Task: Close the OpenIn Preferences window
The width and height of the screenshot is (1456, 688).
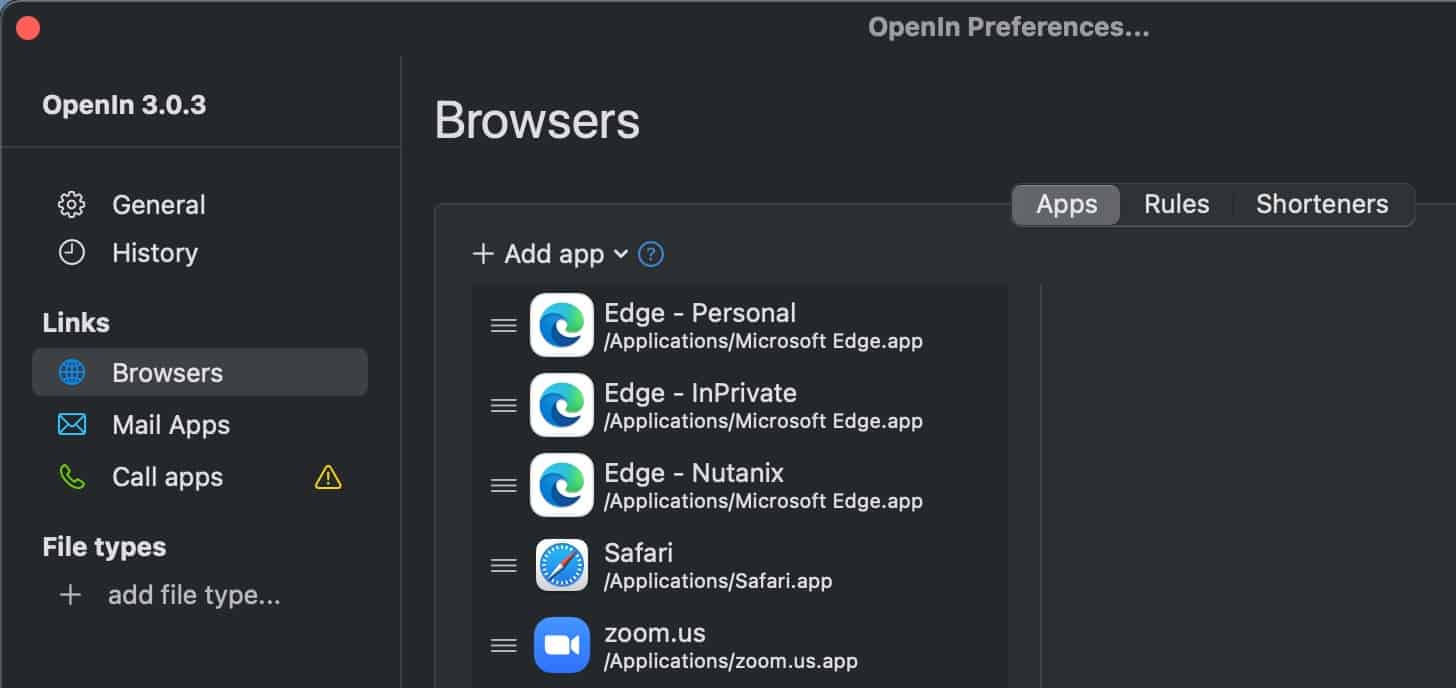Action: [28, 28]
